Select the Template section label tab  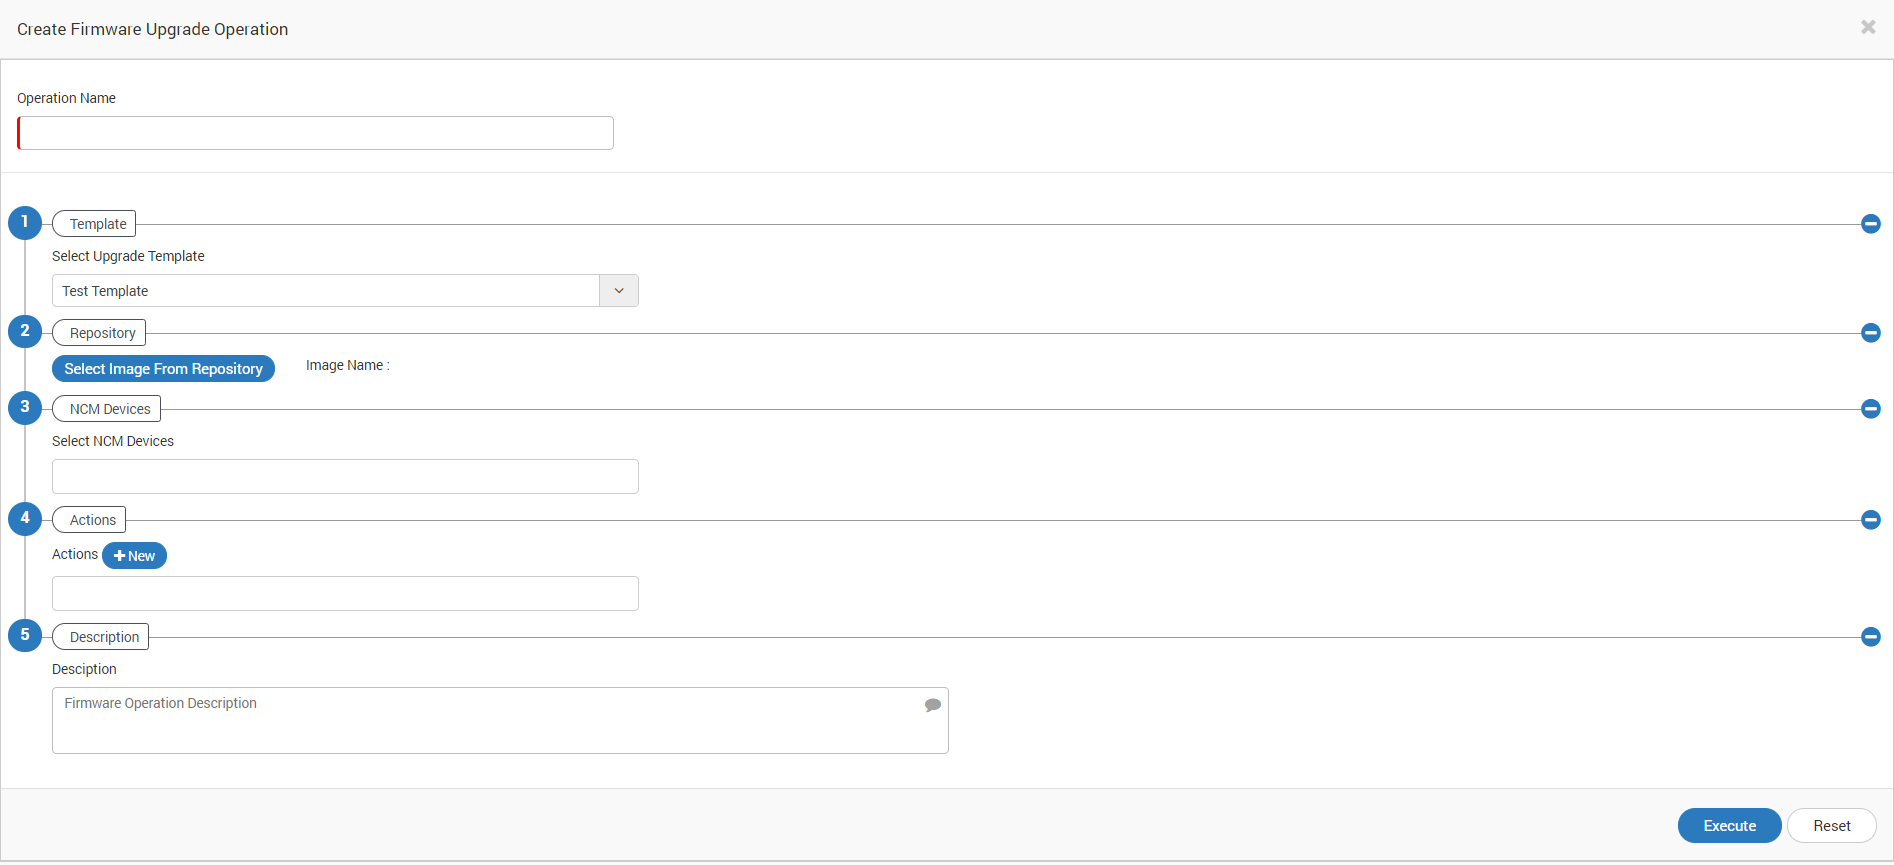click(x=94, y=224)
